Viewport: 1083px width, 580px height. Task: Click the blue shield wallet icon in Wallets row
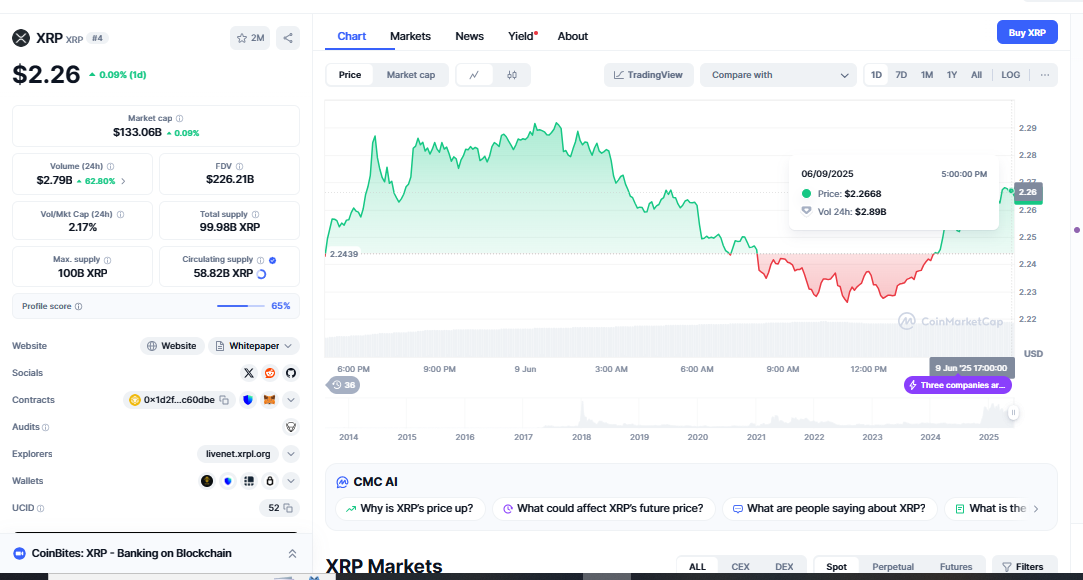(228, 481)
